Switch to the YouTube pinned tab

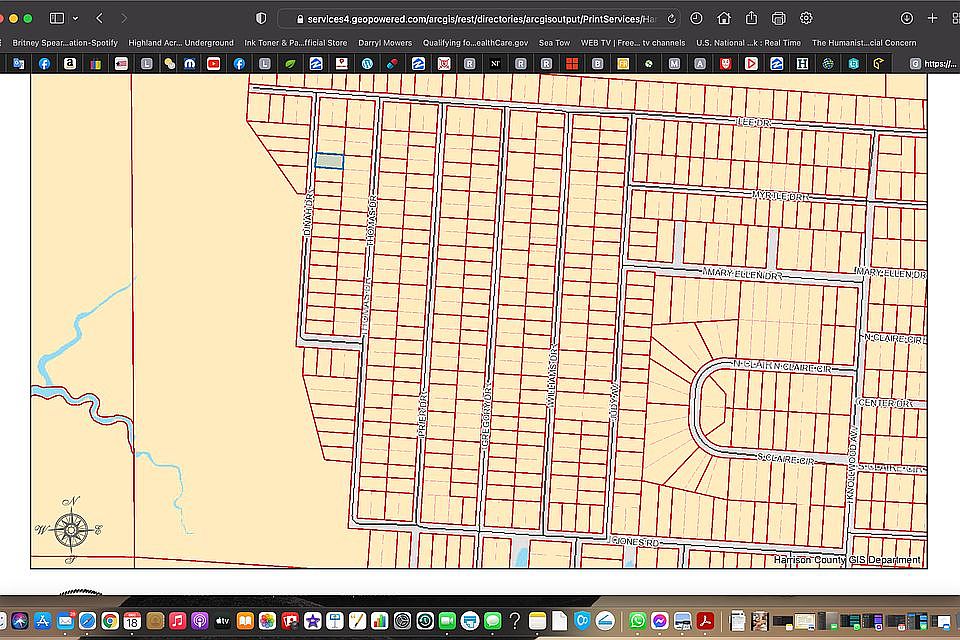point(214,63)
